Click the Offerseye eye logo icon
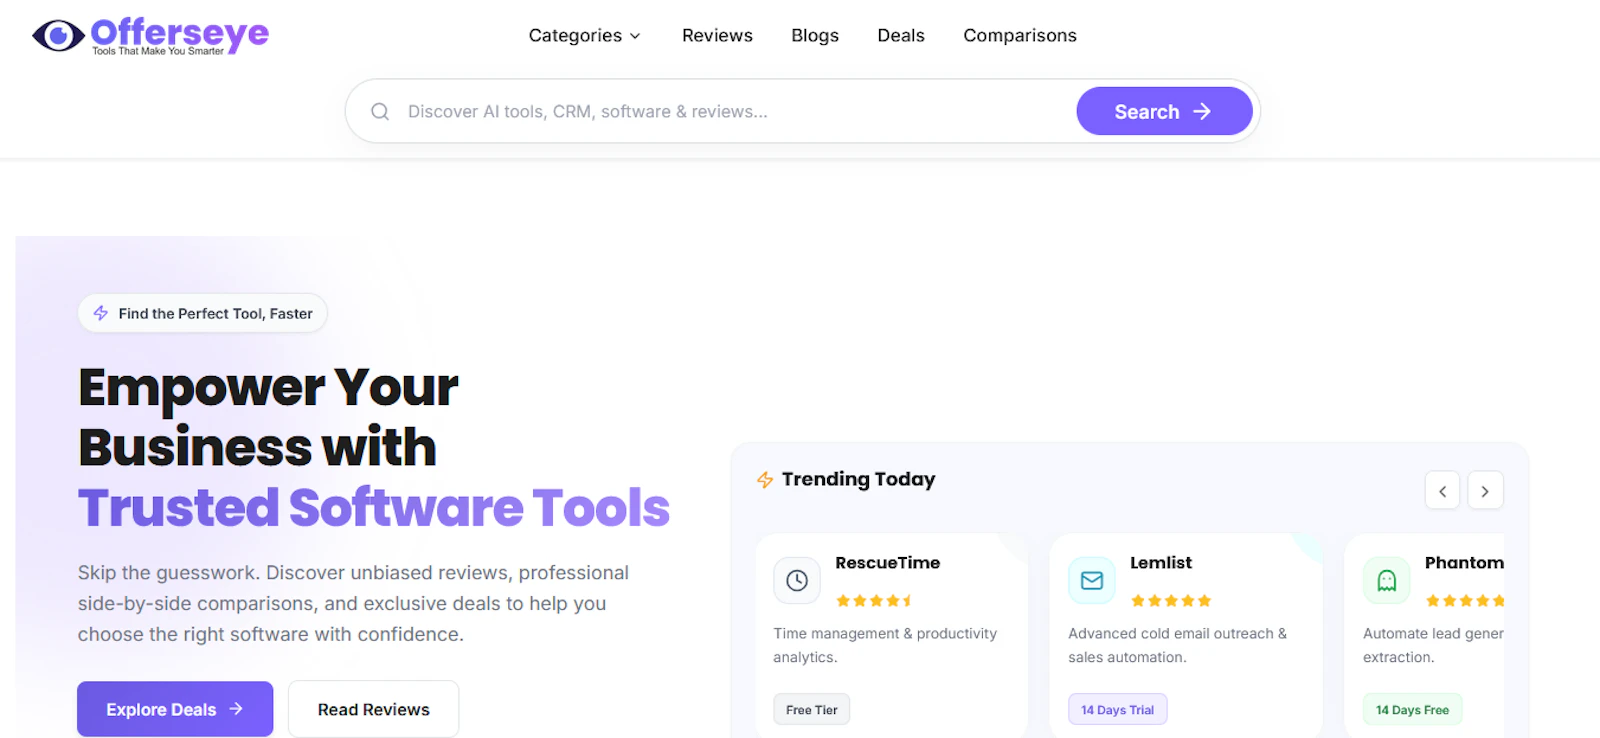This screenshot has width=1600, height=738. pos(58,36)
